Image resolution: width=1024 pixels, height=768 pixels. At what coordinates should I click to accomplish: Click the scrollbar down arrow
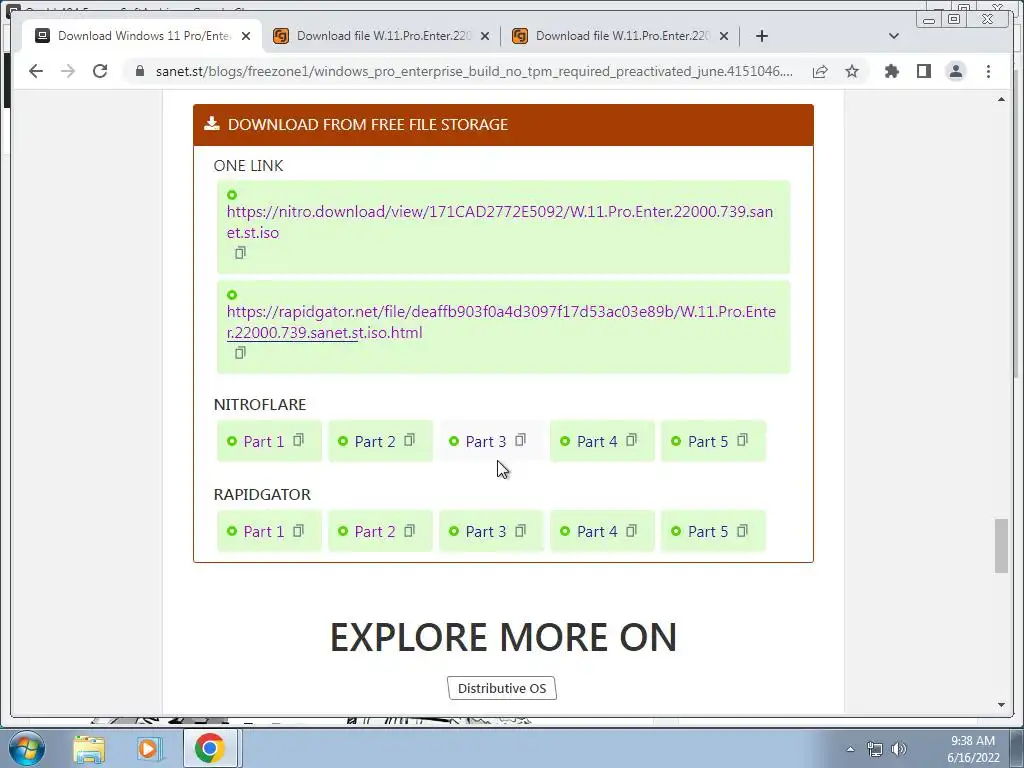pos(1001,705)
